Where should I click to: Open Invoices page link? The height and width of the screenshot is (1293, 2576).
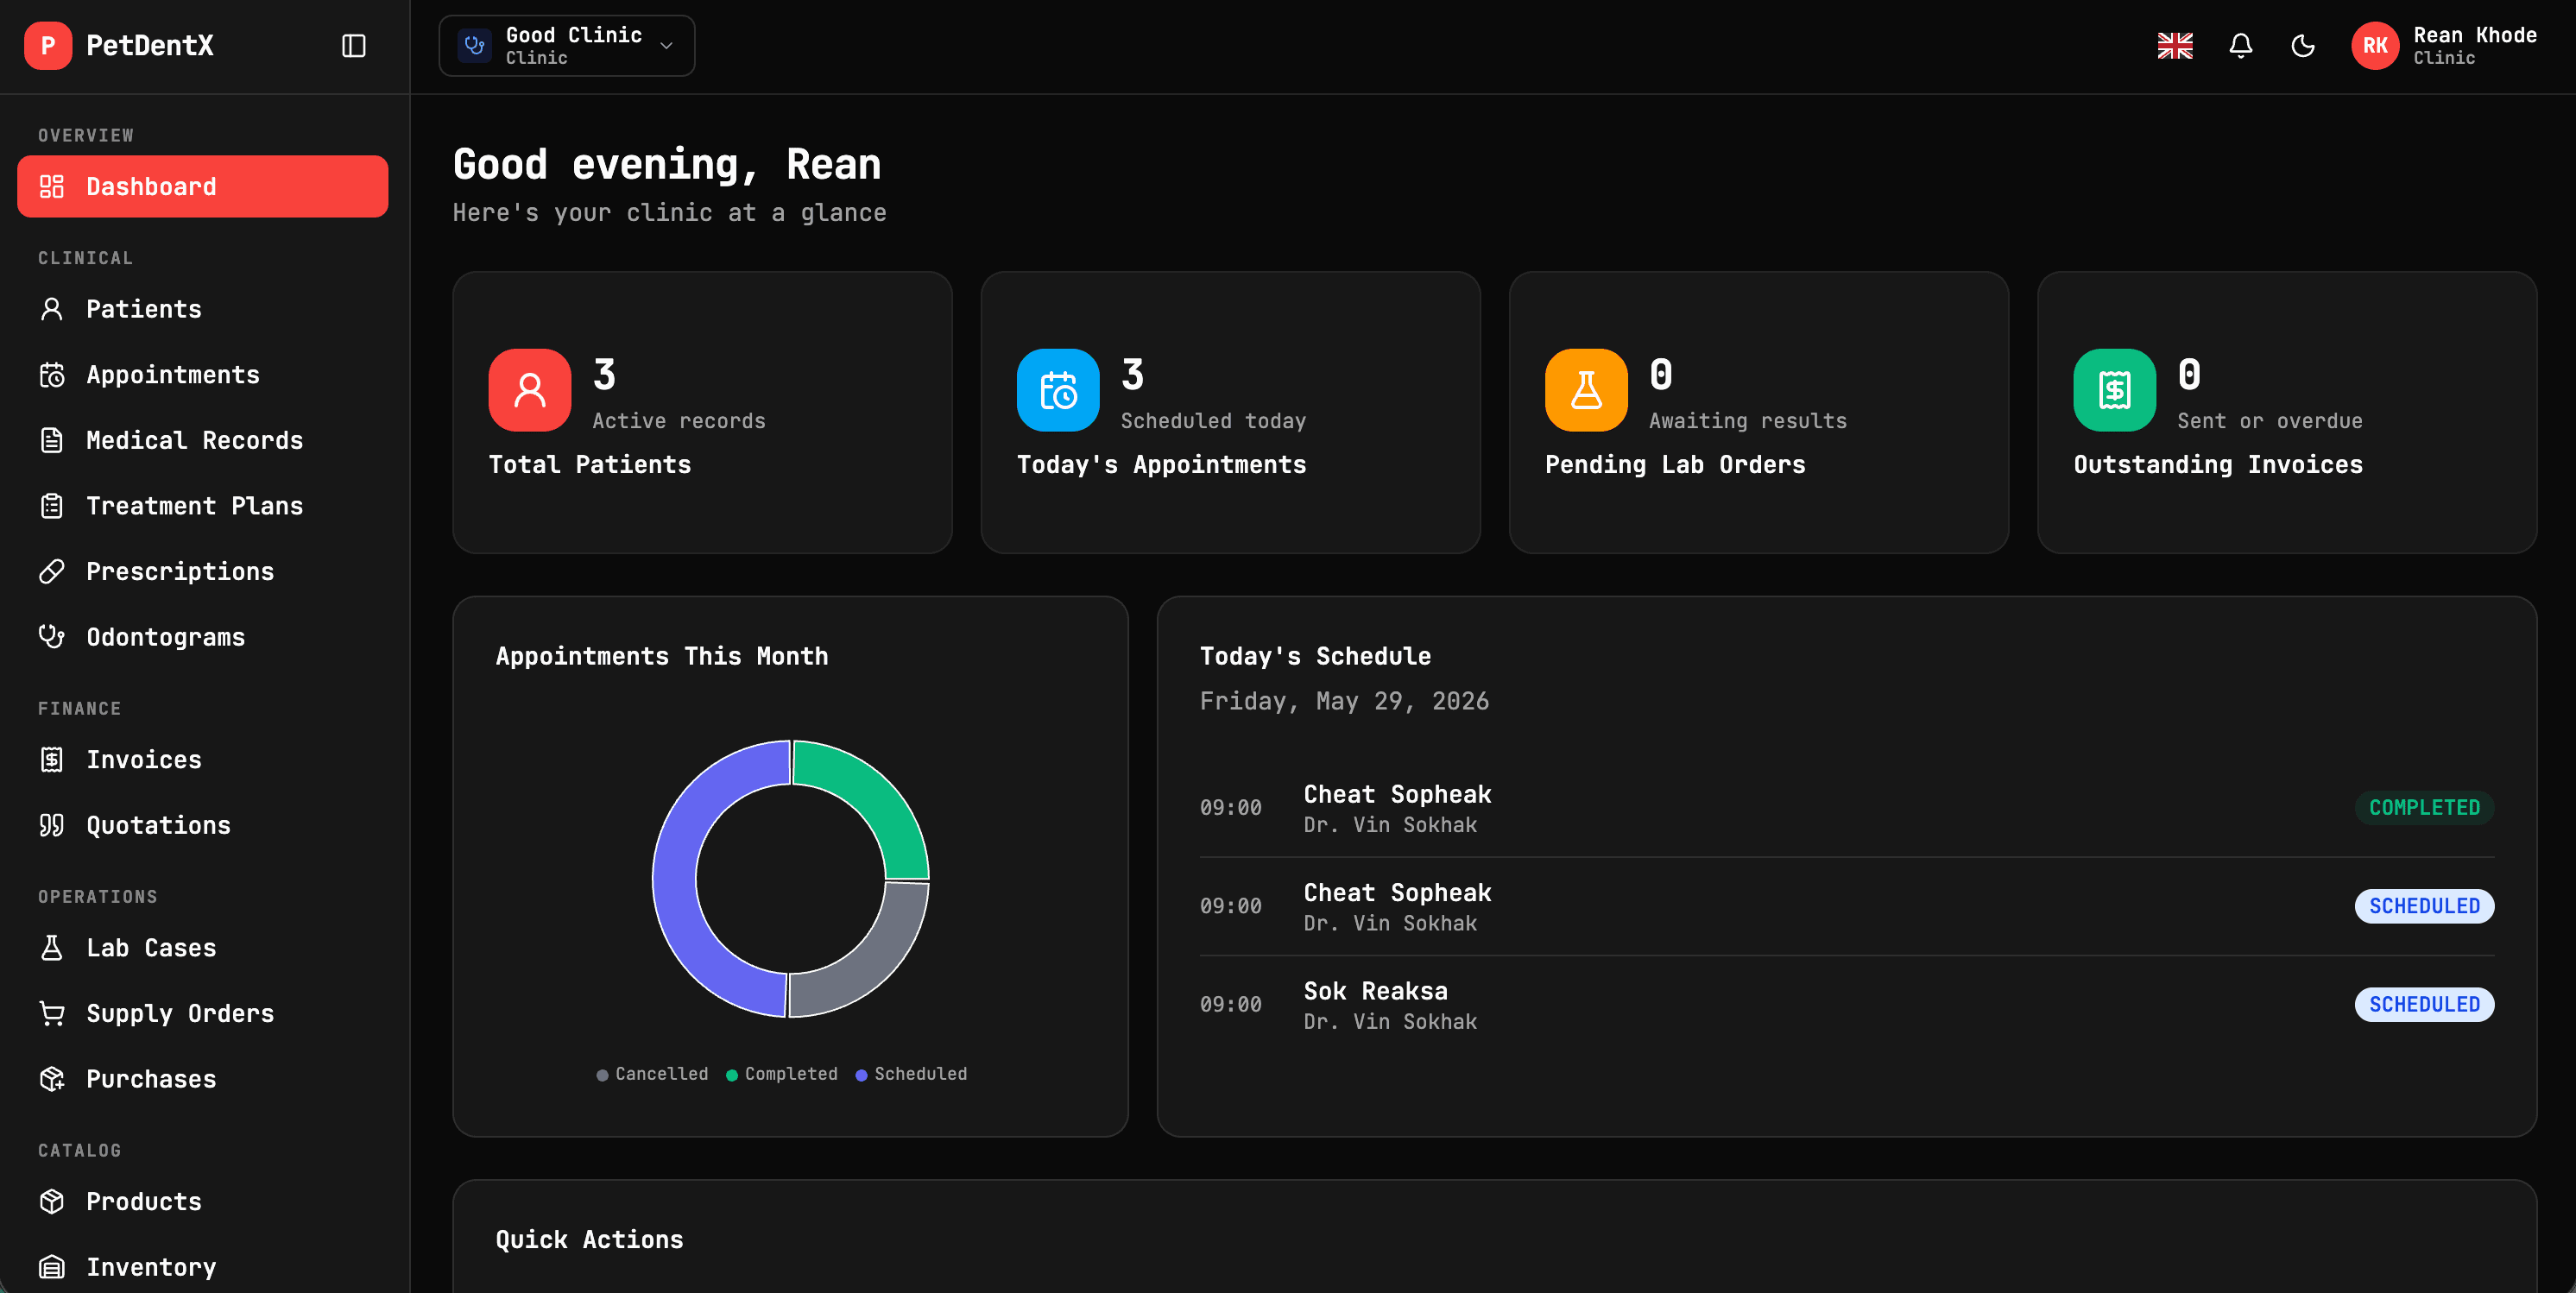click(x=202, y=760)
